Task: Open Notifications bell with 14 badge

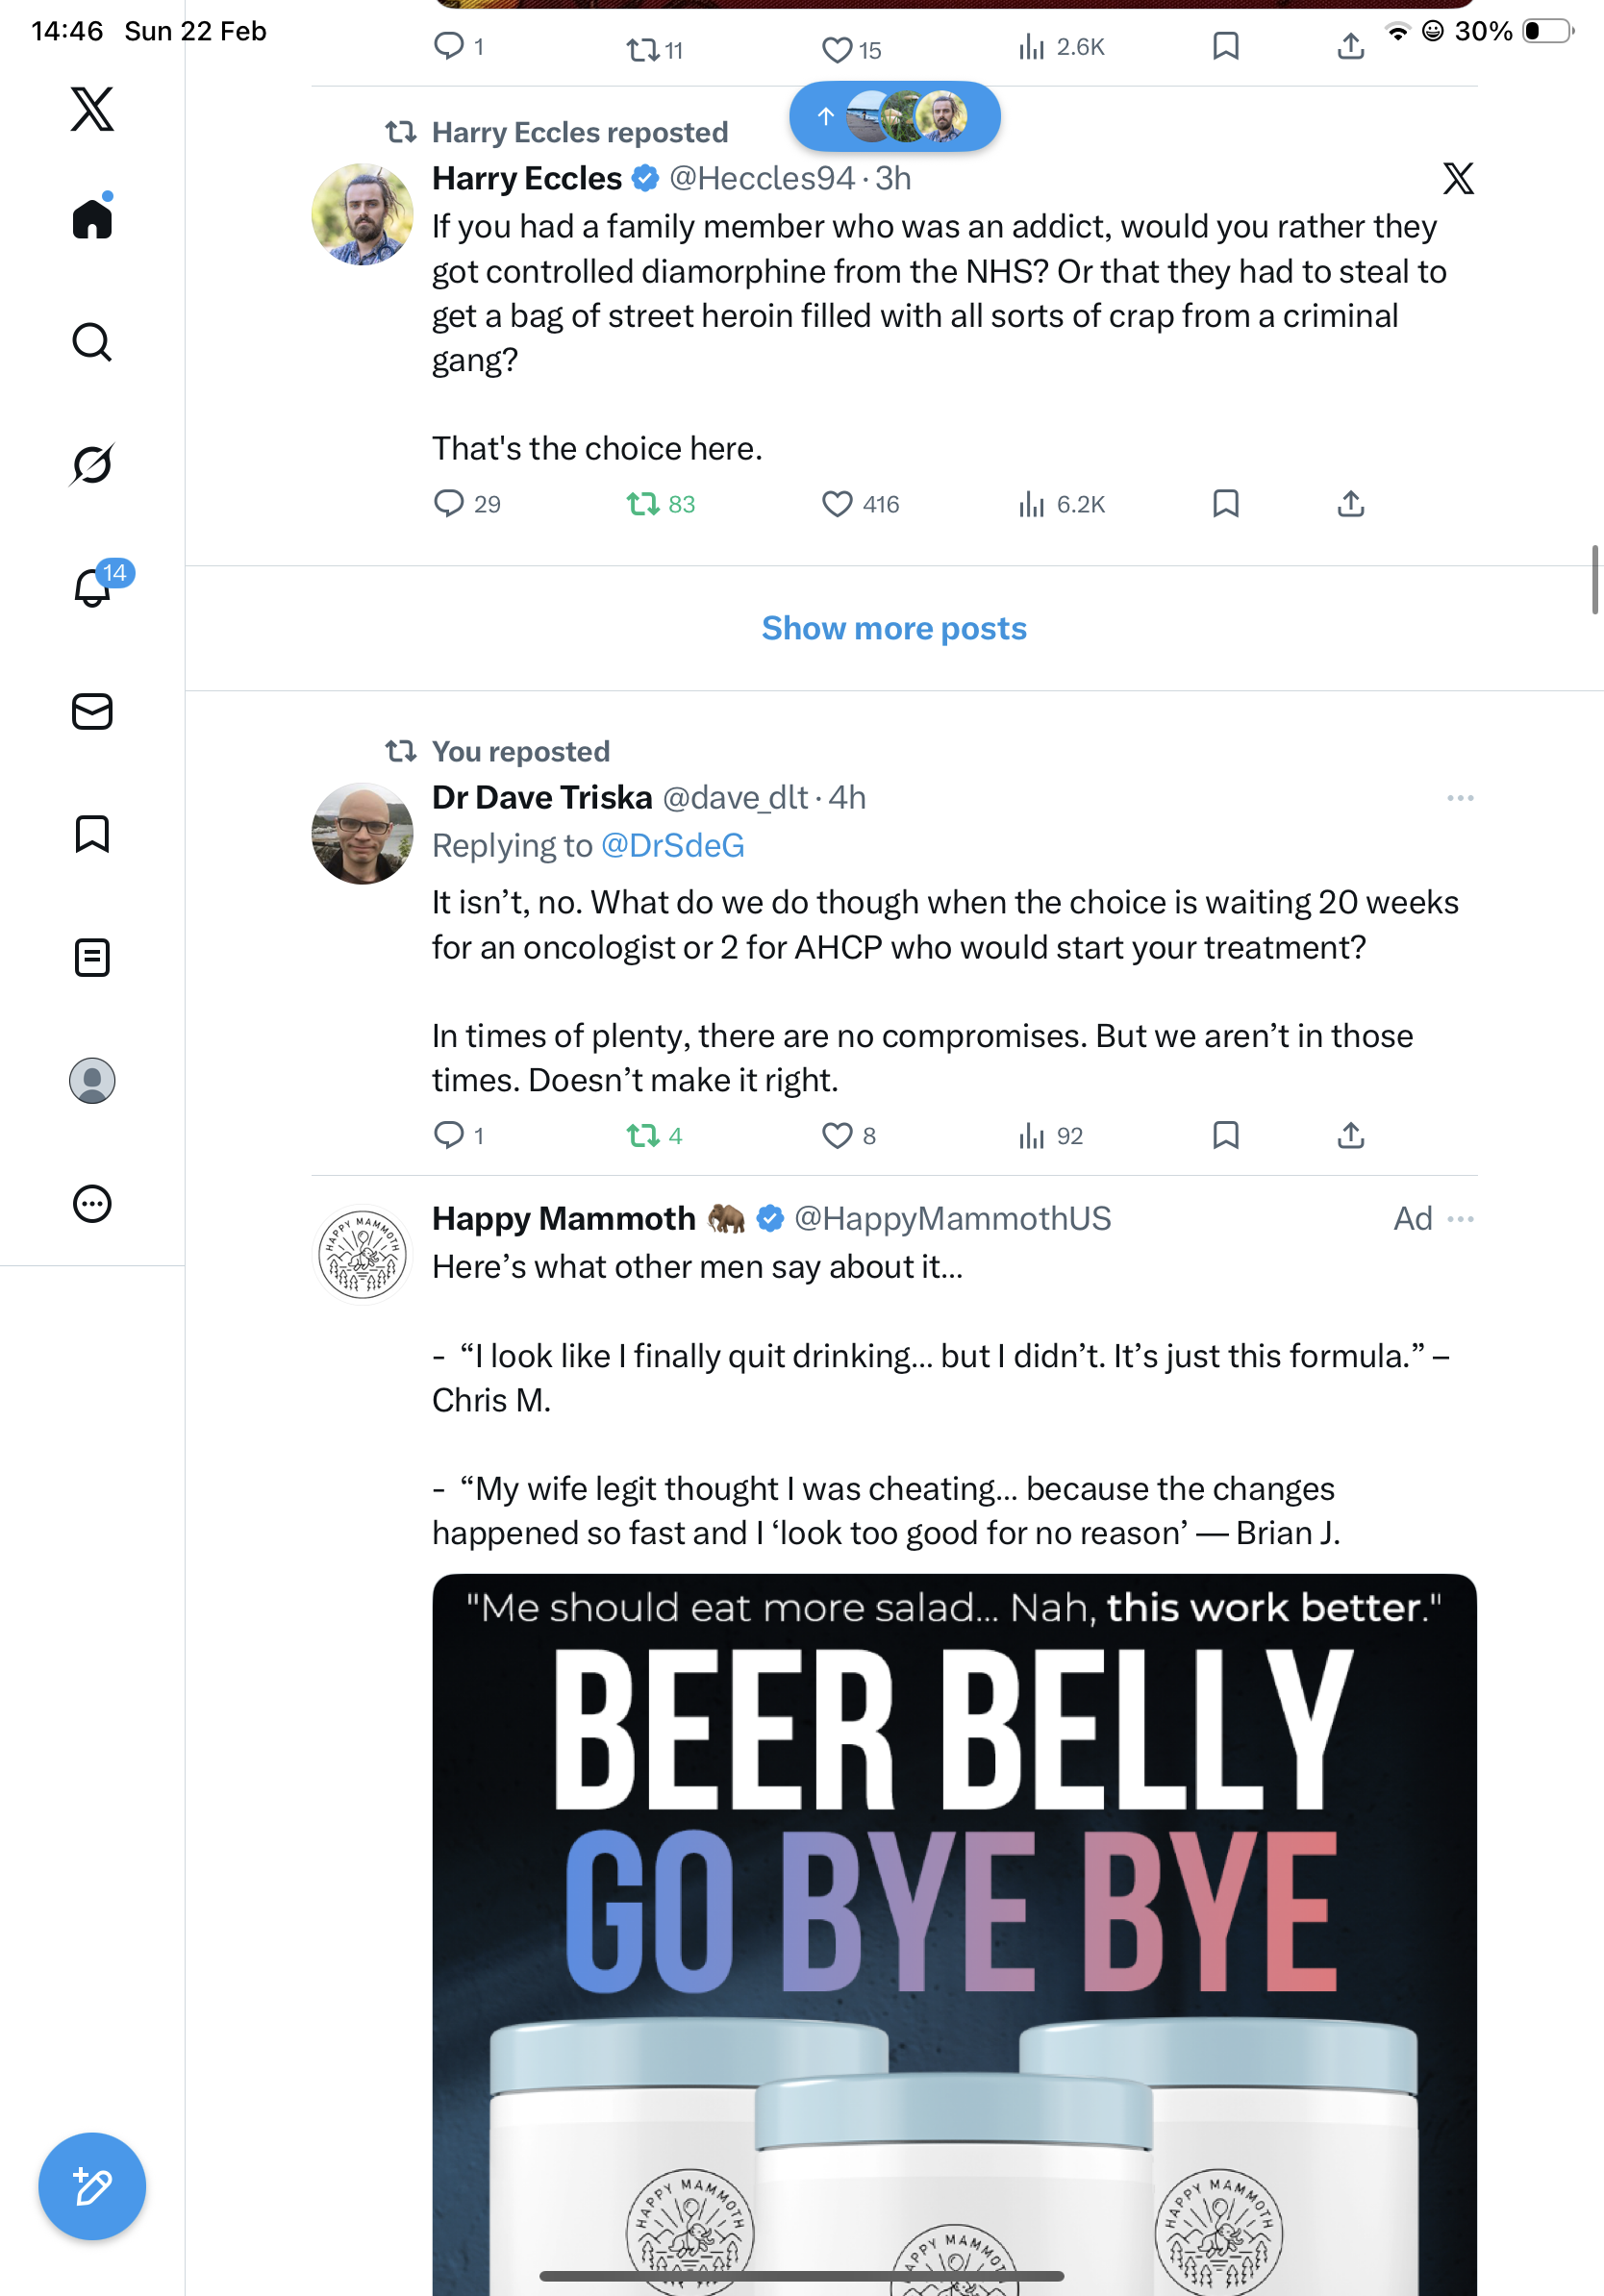Action: click(92, 587)
